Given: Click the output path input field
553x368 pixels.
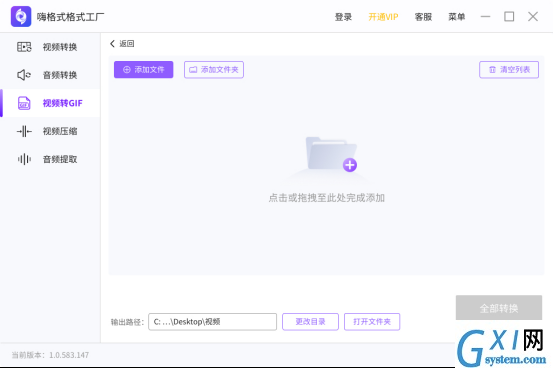Looking at the screenshot, I should tap(212, 322).
